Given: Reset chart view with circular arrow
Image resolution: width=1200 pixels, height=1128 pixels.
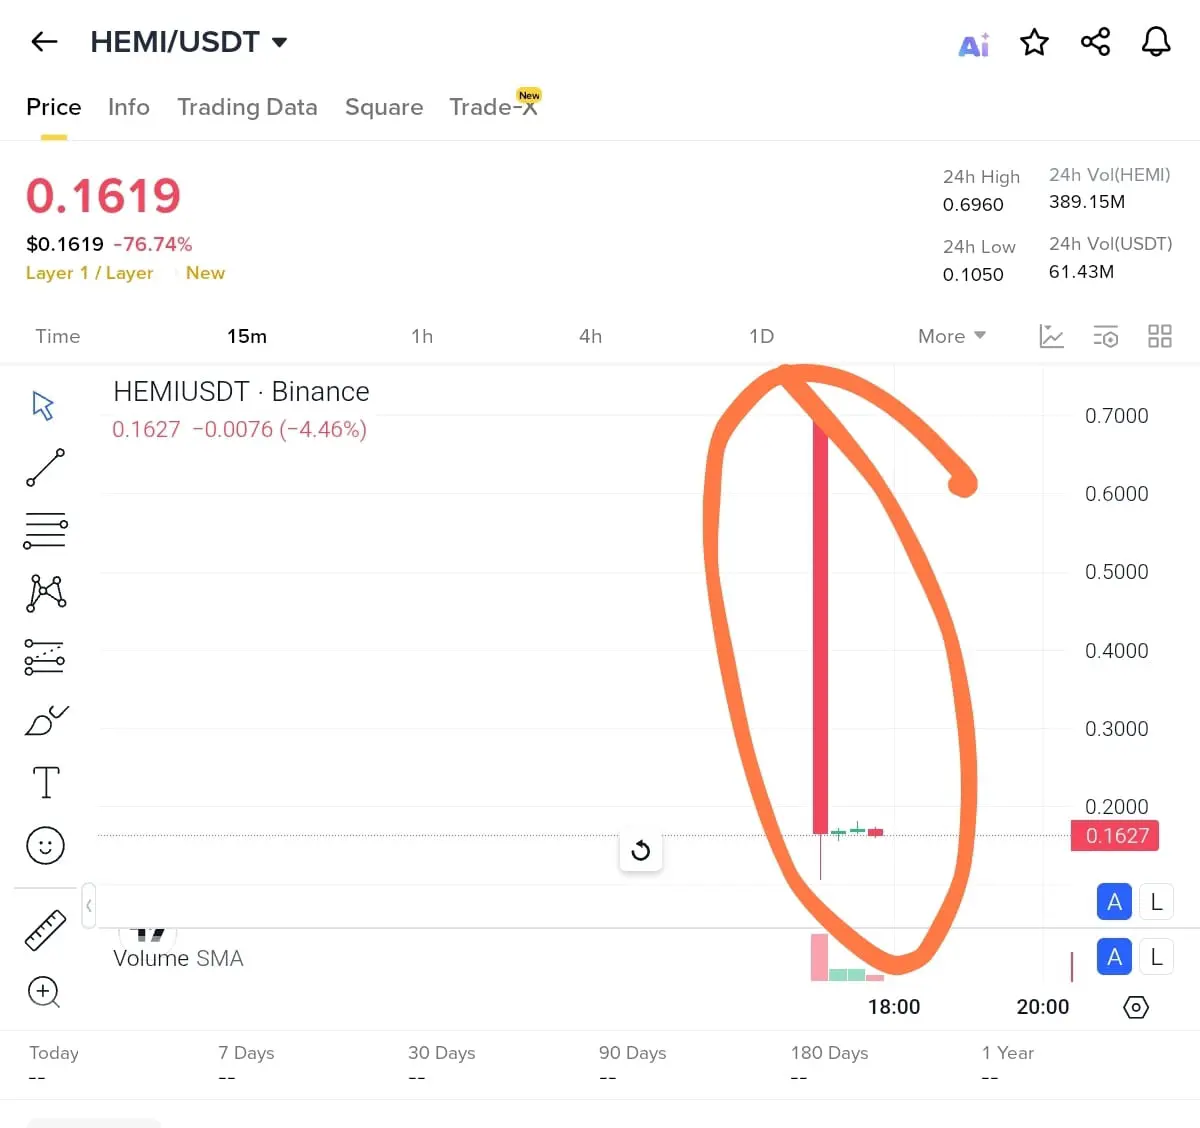Looking at the screenshot, I should [x=641, y=851].
